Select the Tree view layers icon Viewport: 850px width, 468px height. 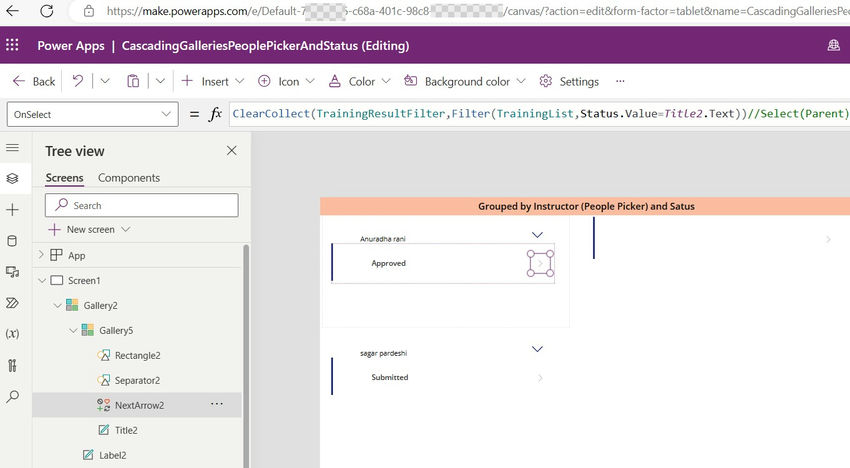point(12,178)
